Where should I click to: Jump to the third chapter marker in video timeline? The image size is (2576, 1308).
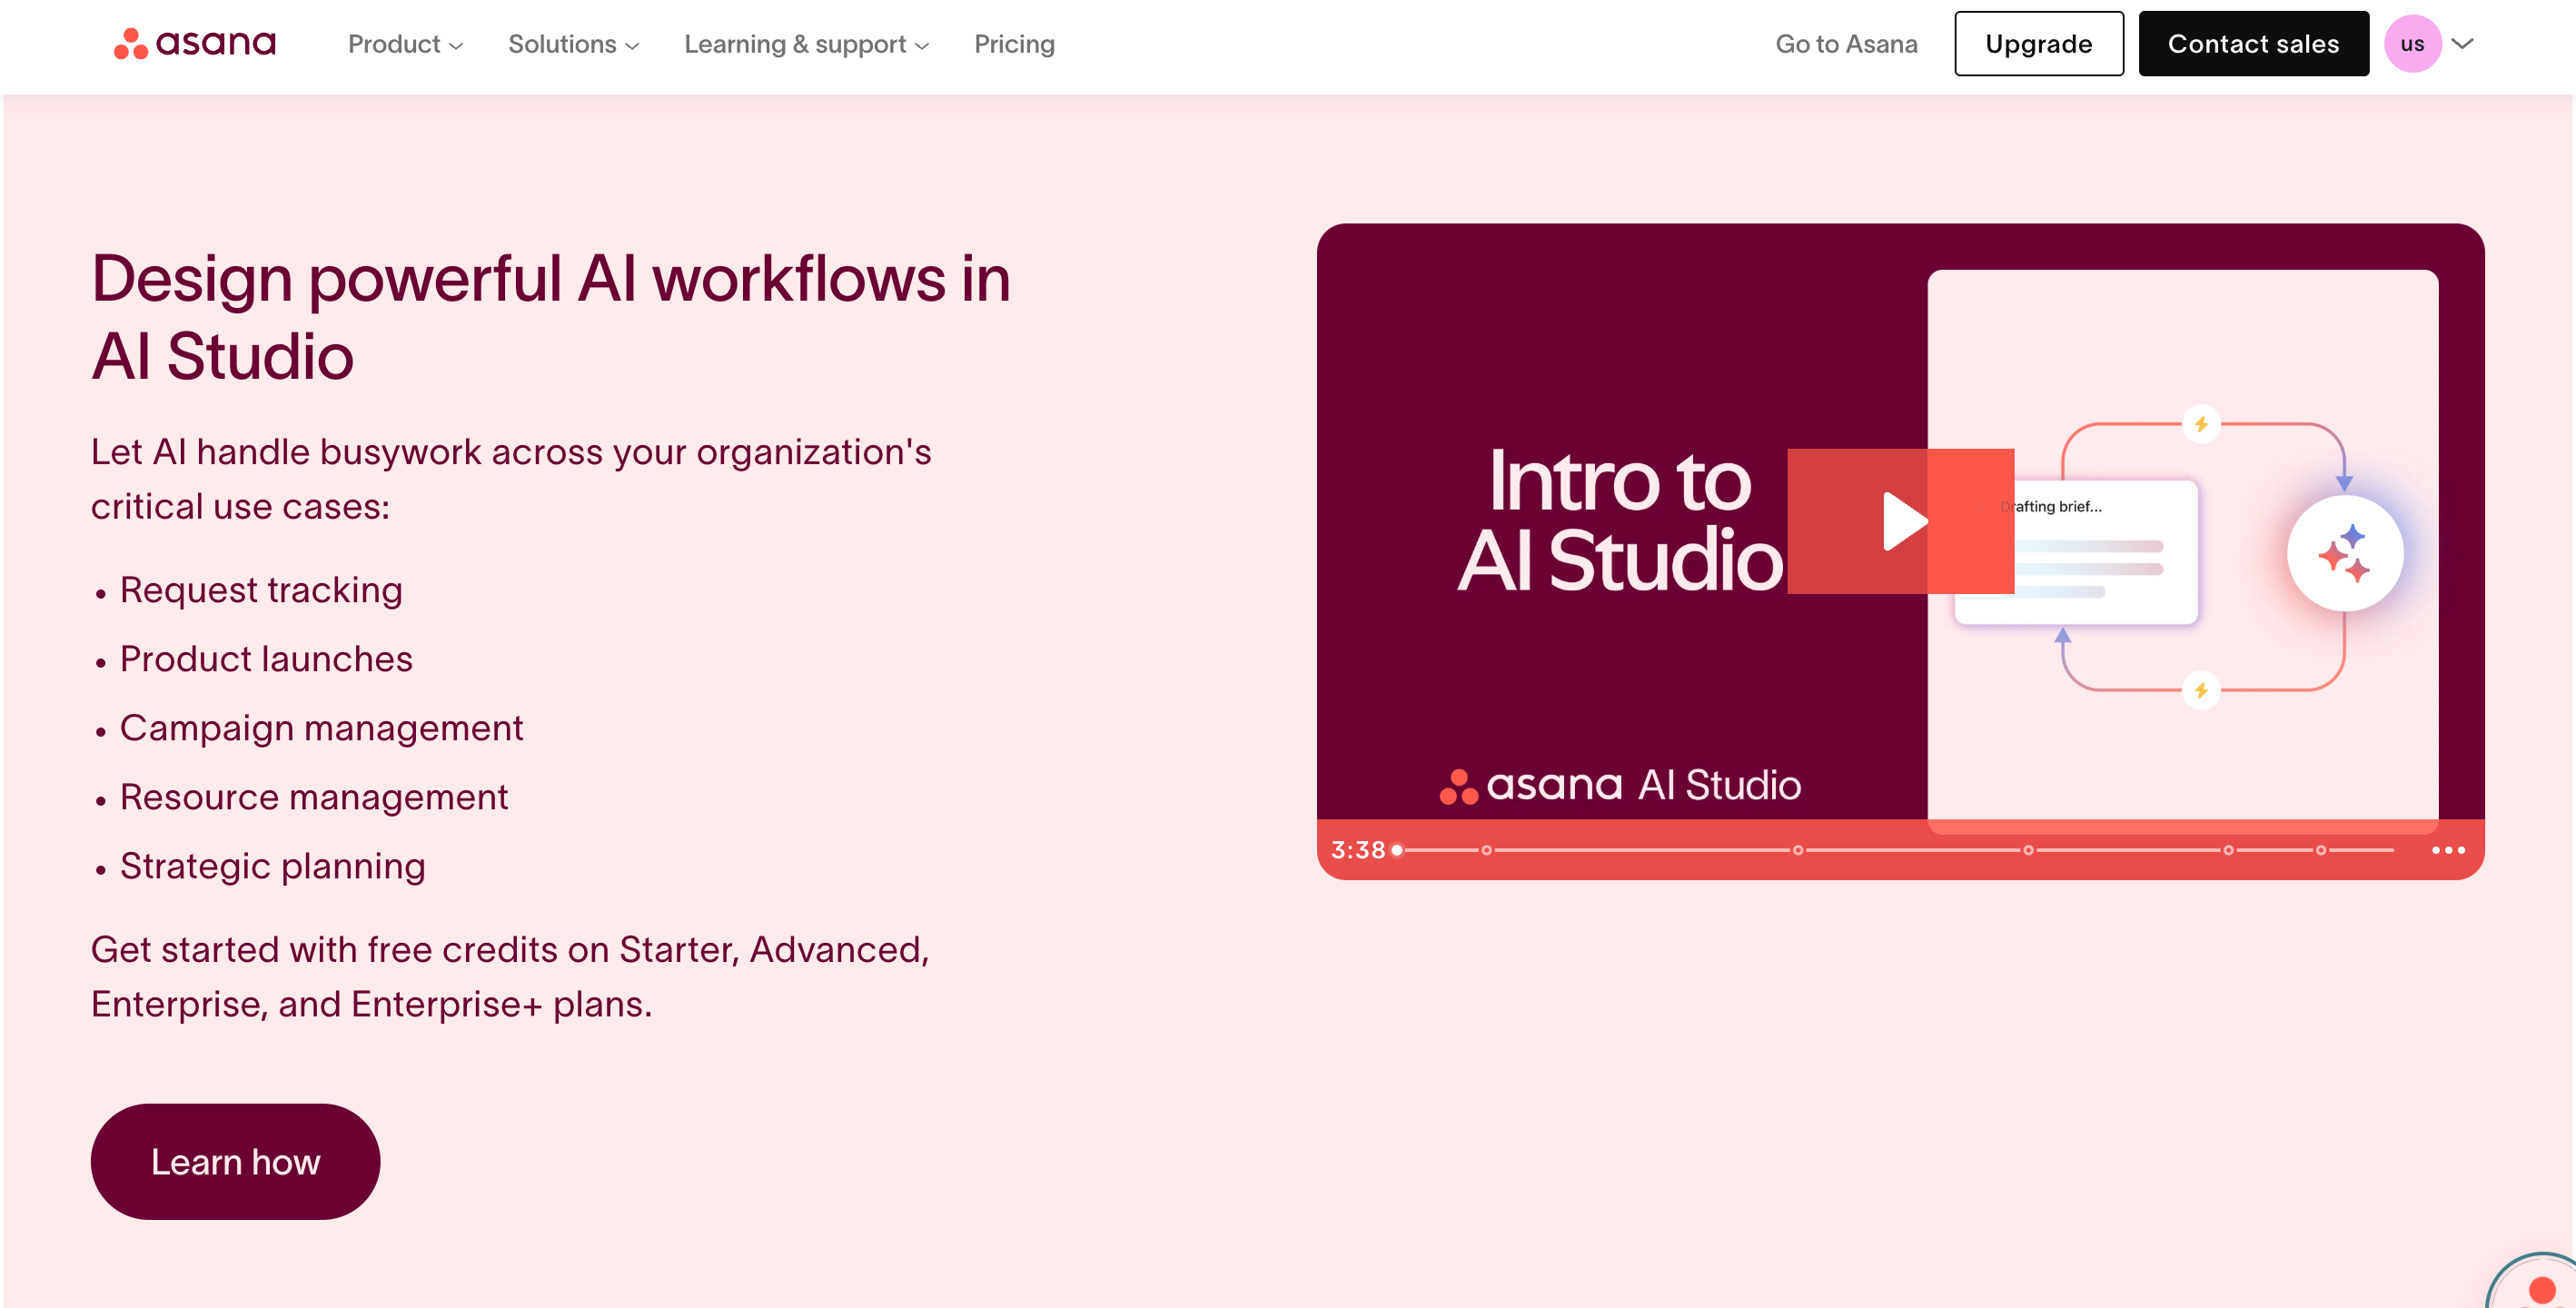pyautogui.click(x=2028, y=850)
